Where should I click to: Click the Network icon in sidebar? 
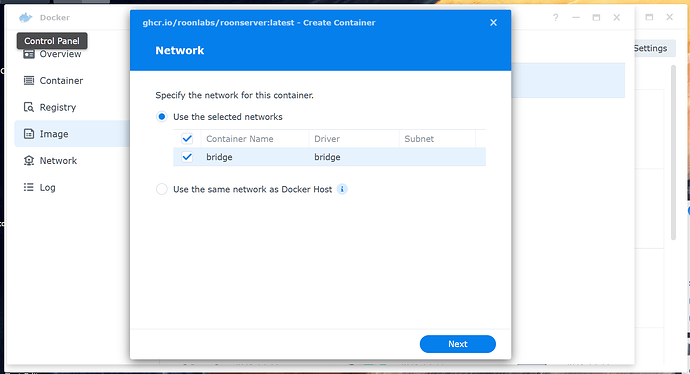(x=29, y=161)
